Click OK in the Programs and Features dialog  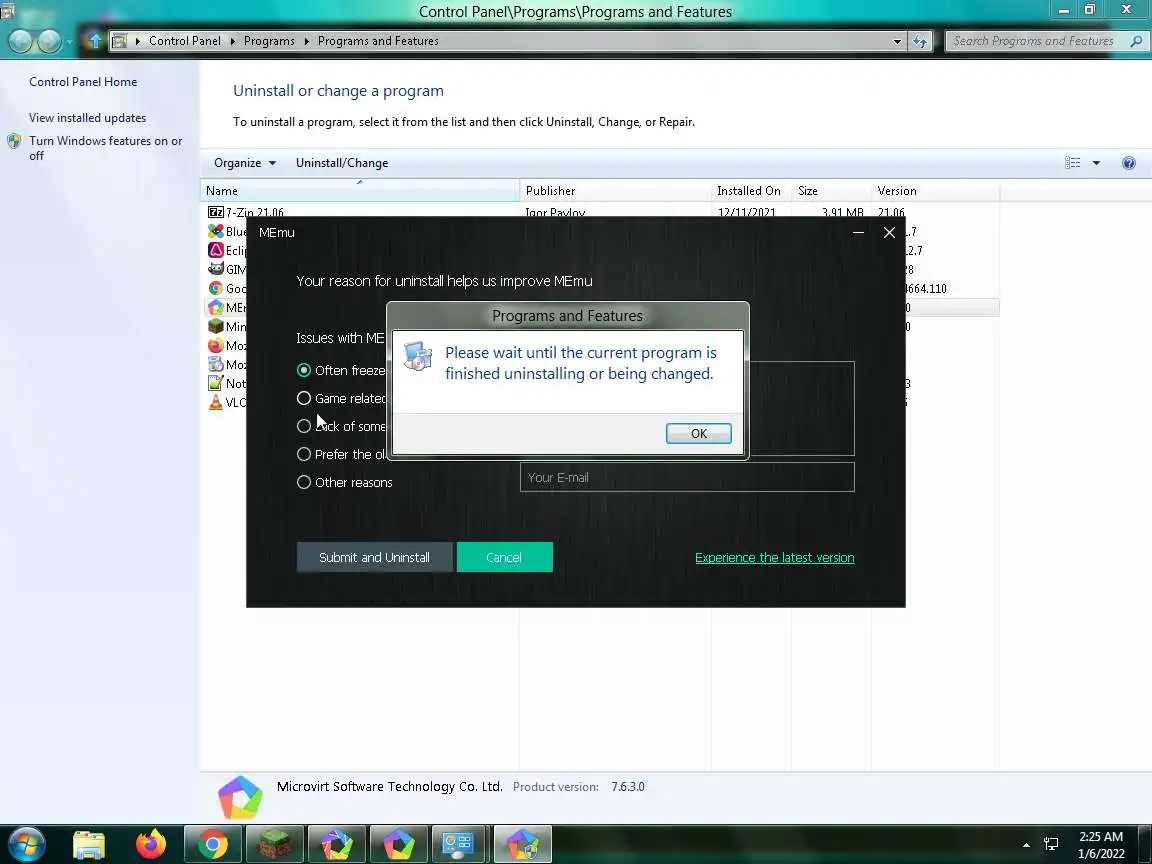click(x=698, y=433)
